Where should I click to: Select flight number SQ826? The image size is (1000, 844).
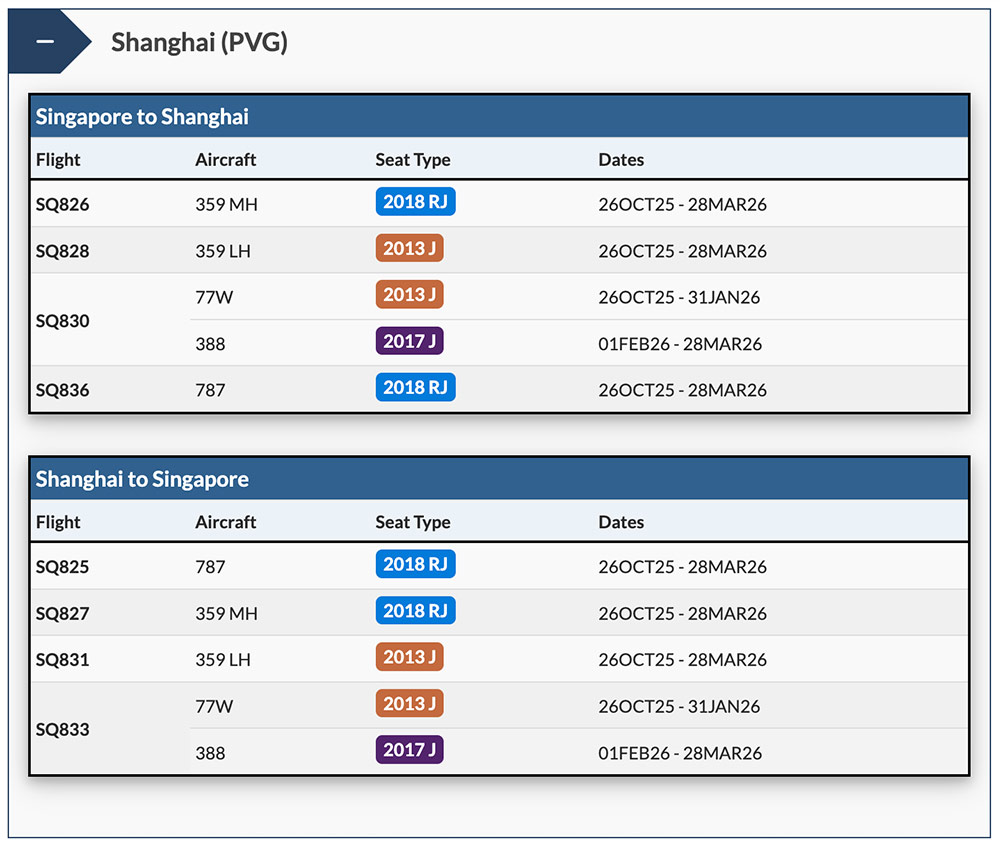click(x=62, y=205)
